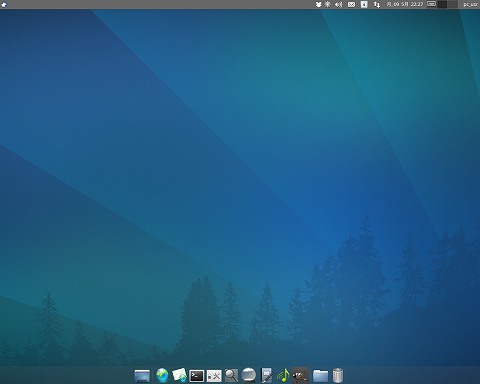Open the mail client envelope dock icon
Image resolution: width=480 pixels, height=384 pixels.
pyautogui.click(x=179, y=375)
